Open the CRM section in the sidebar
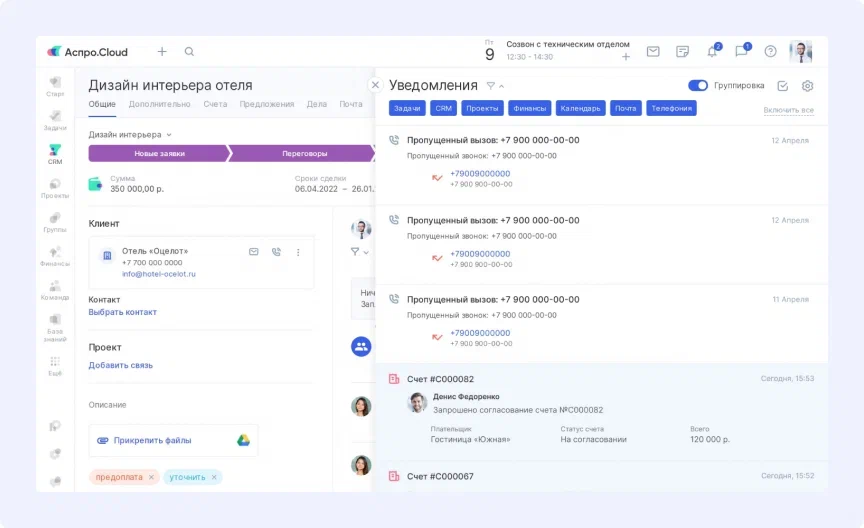The width and height of the screenshot is (864, 528). coord(55,154)
